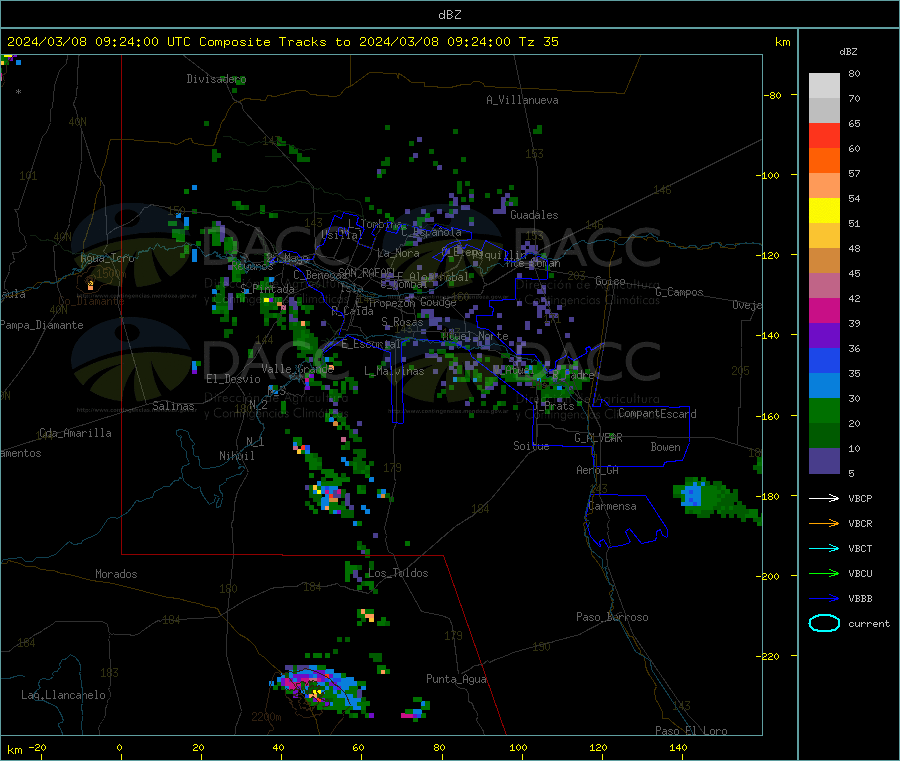Click the Valle_Grande map label
The height and width of the screenshot is (761, 900).
pos(297,368)
